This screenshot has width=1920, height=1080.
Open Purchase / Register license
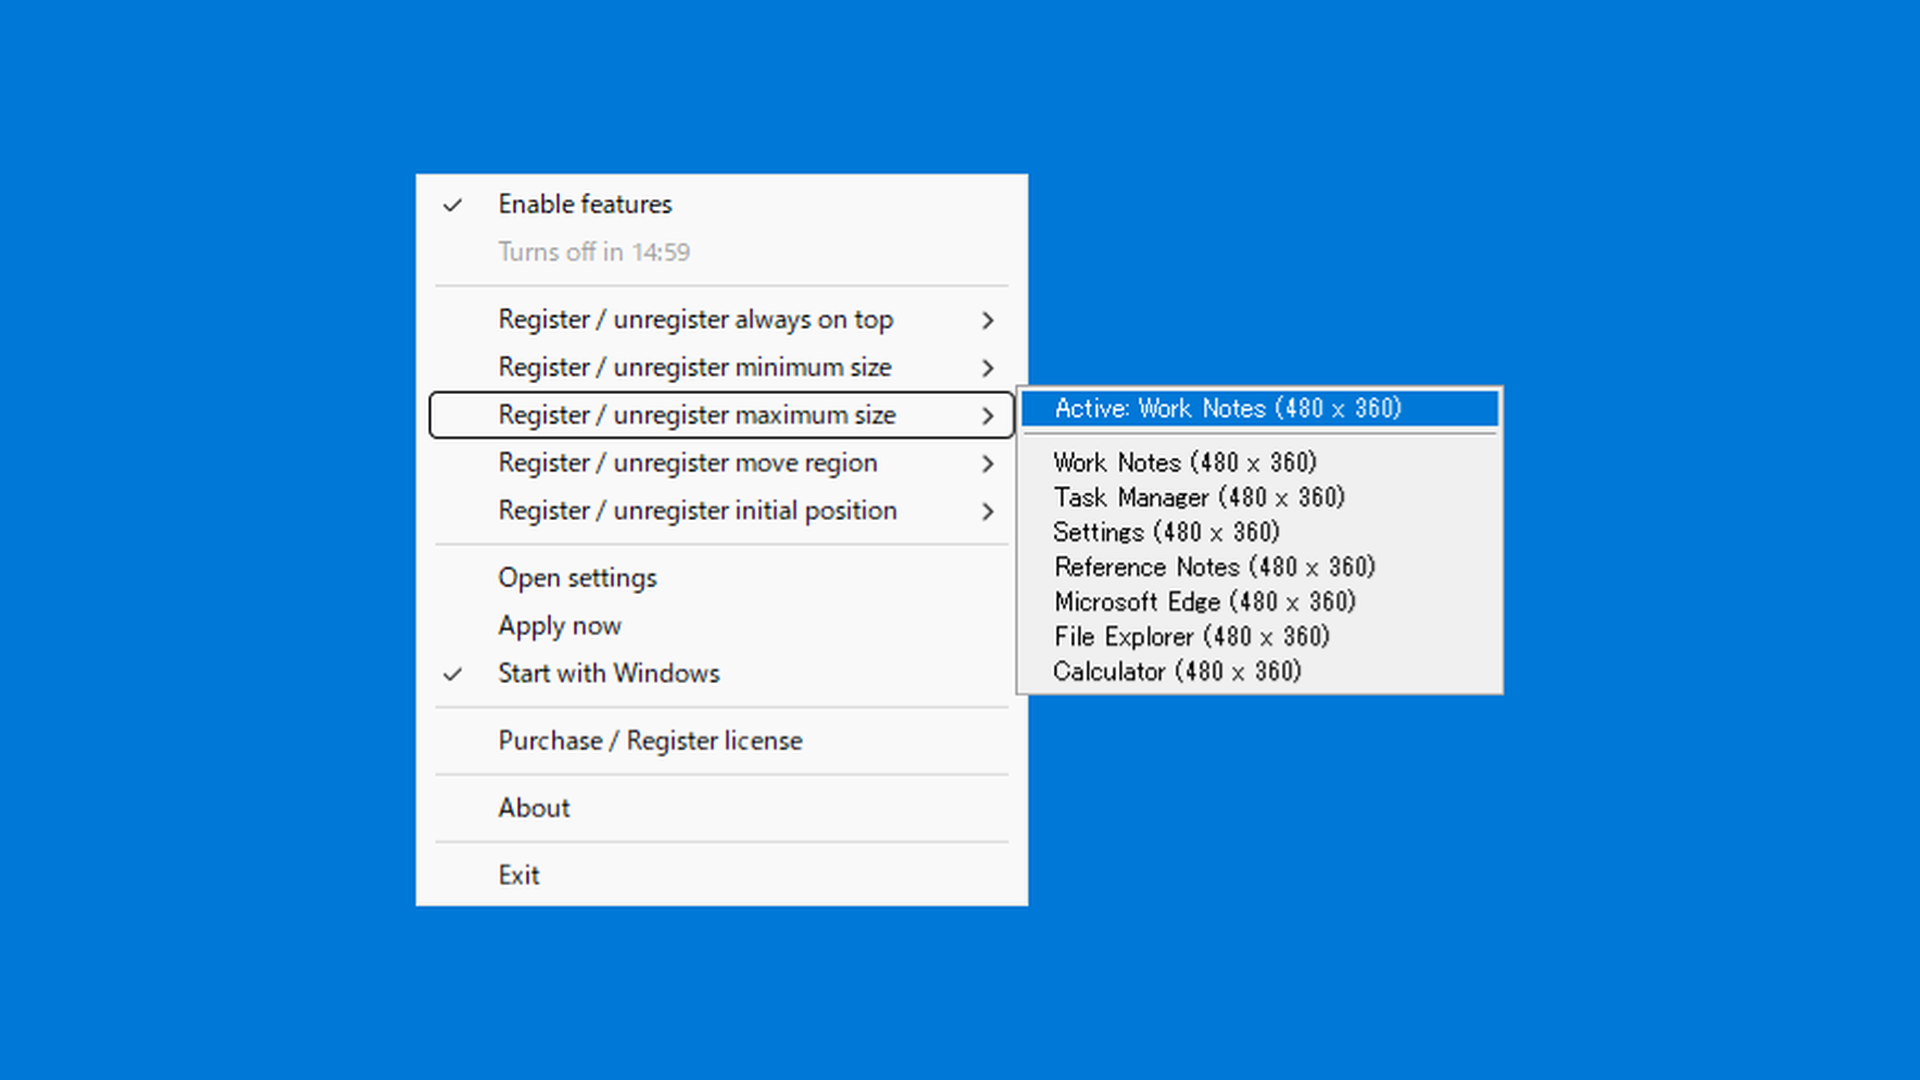(721, 741)
